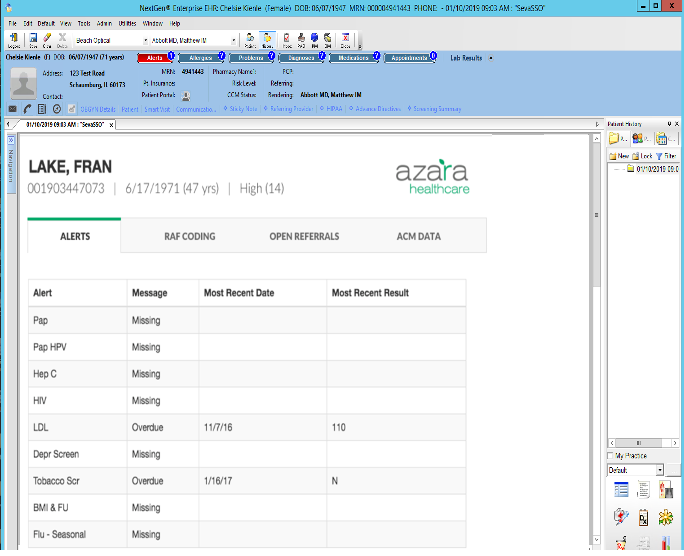
Task: Click the Clear eraser toolbar icon
Action: pyautogui.click(x=47, y=40)
